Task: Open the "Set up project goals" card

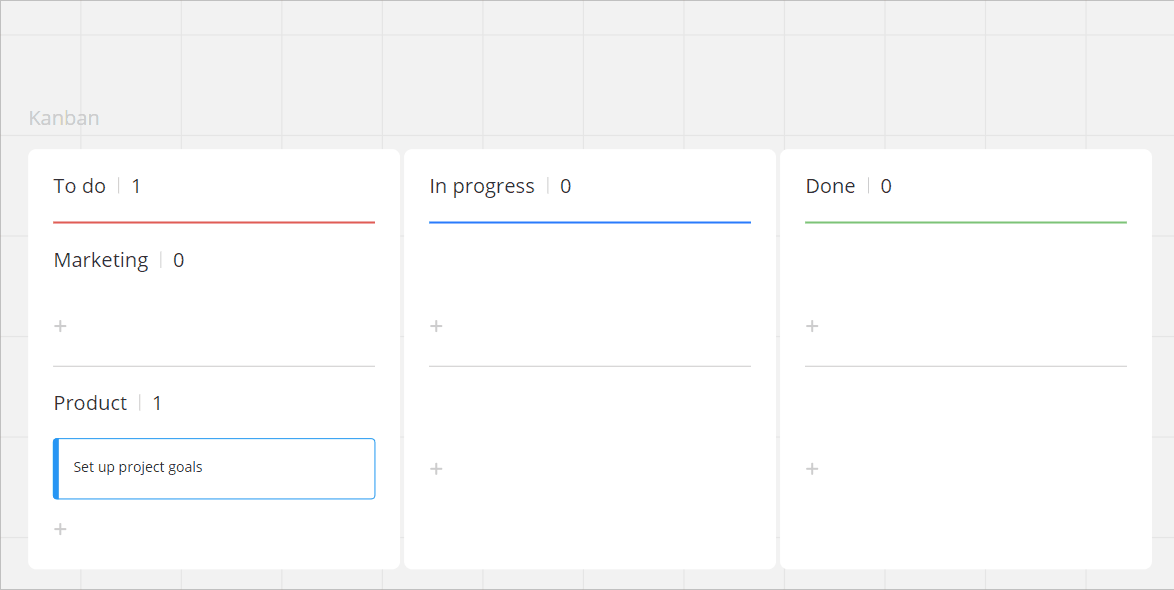Action: tap(214, 468)
